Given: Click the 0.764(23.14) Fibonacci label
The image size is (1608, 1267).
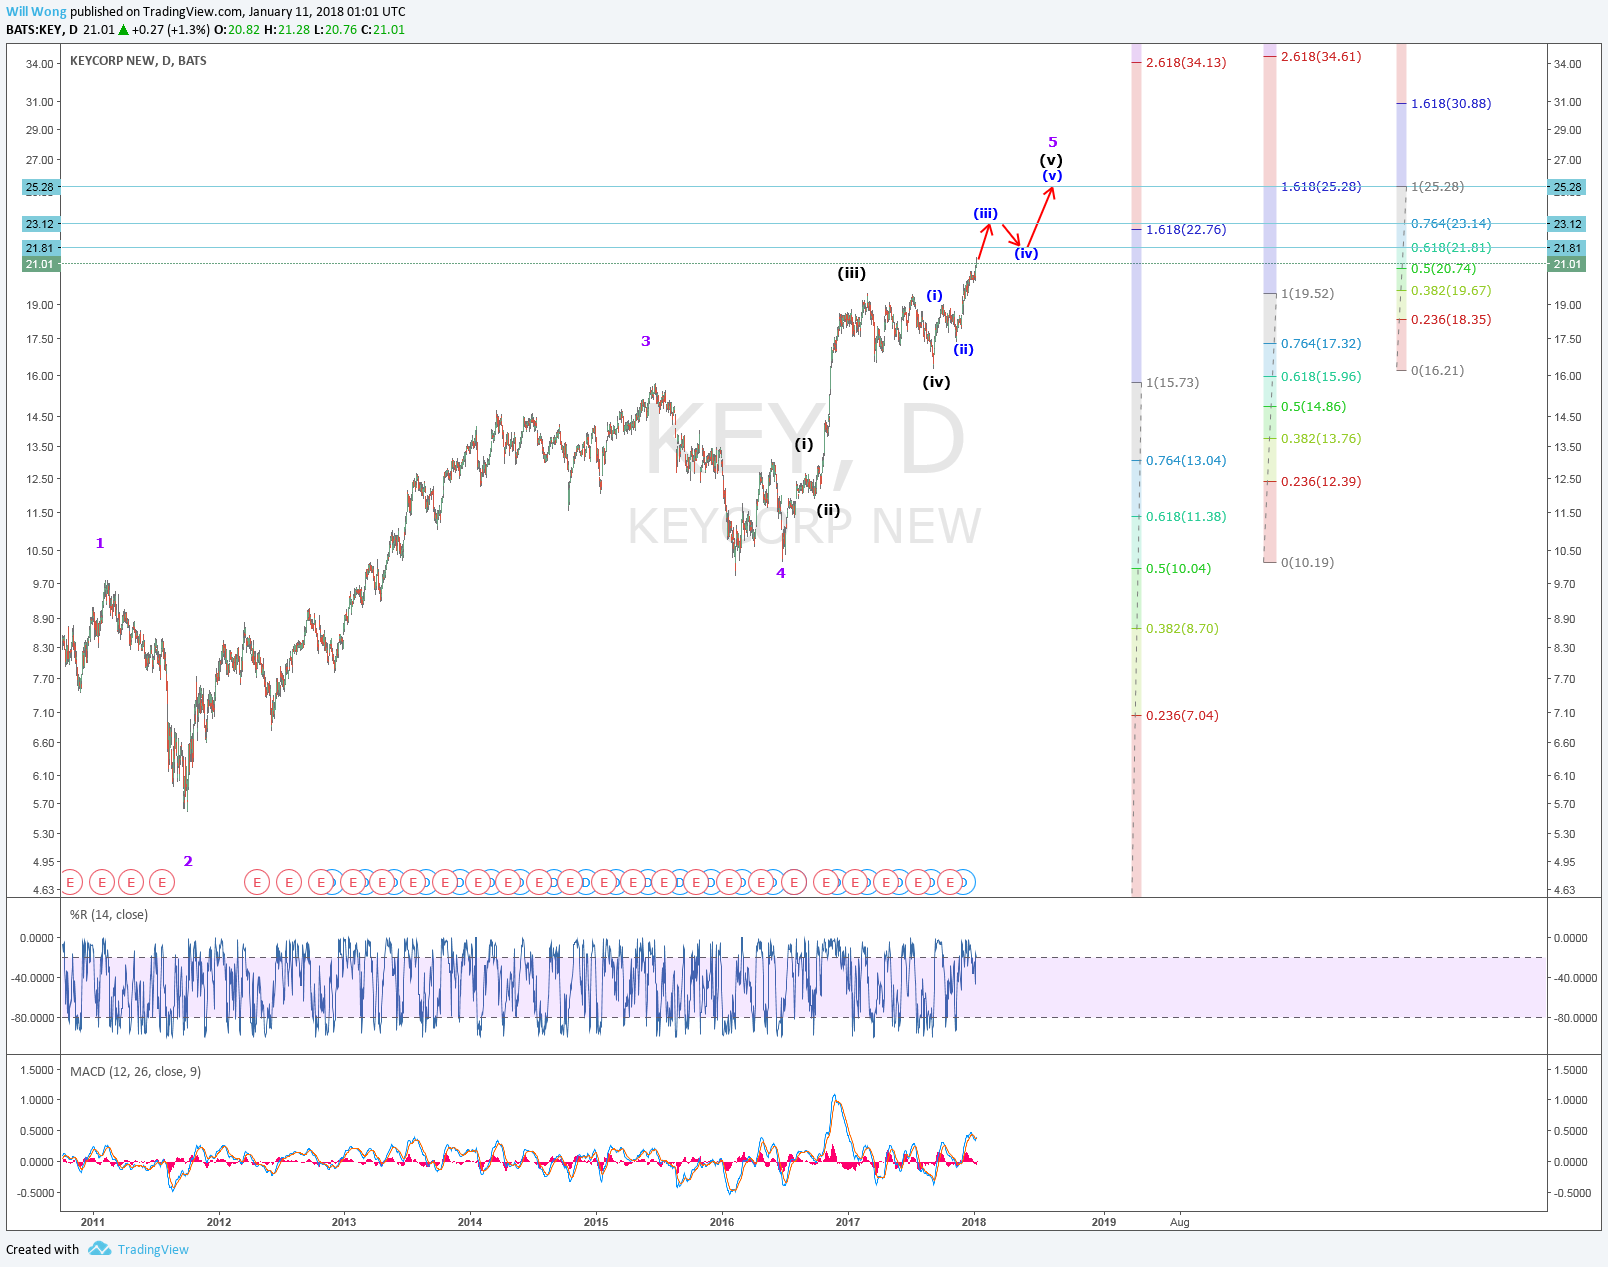Looking at the screenshot, I should 1451,224.
